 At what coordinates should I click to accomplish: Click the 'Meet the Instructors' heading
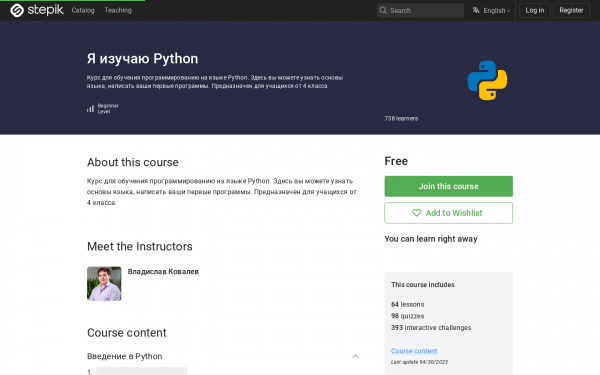[x=140, y=246]
